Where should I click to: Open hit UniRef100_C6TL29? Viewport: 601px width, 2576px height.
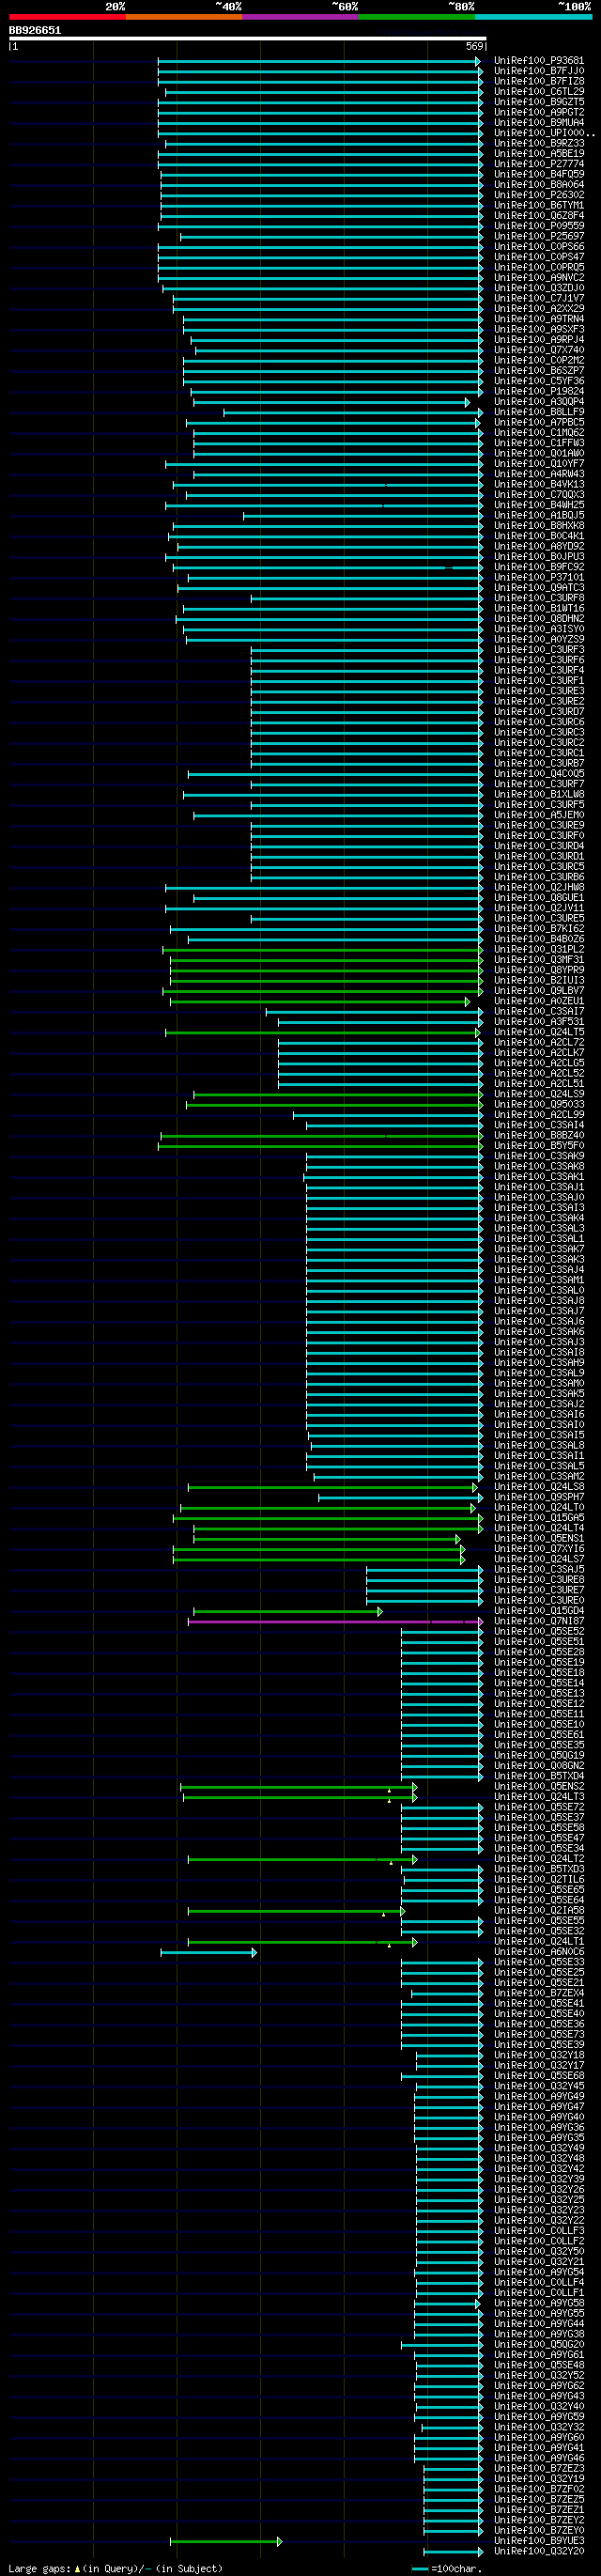pos(539,92)
